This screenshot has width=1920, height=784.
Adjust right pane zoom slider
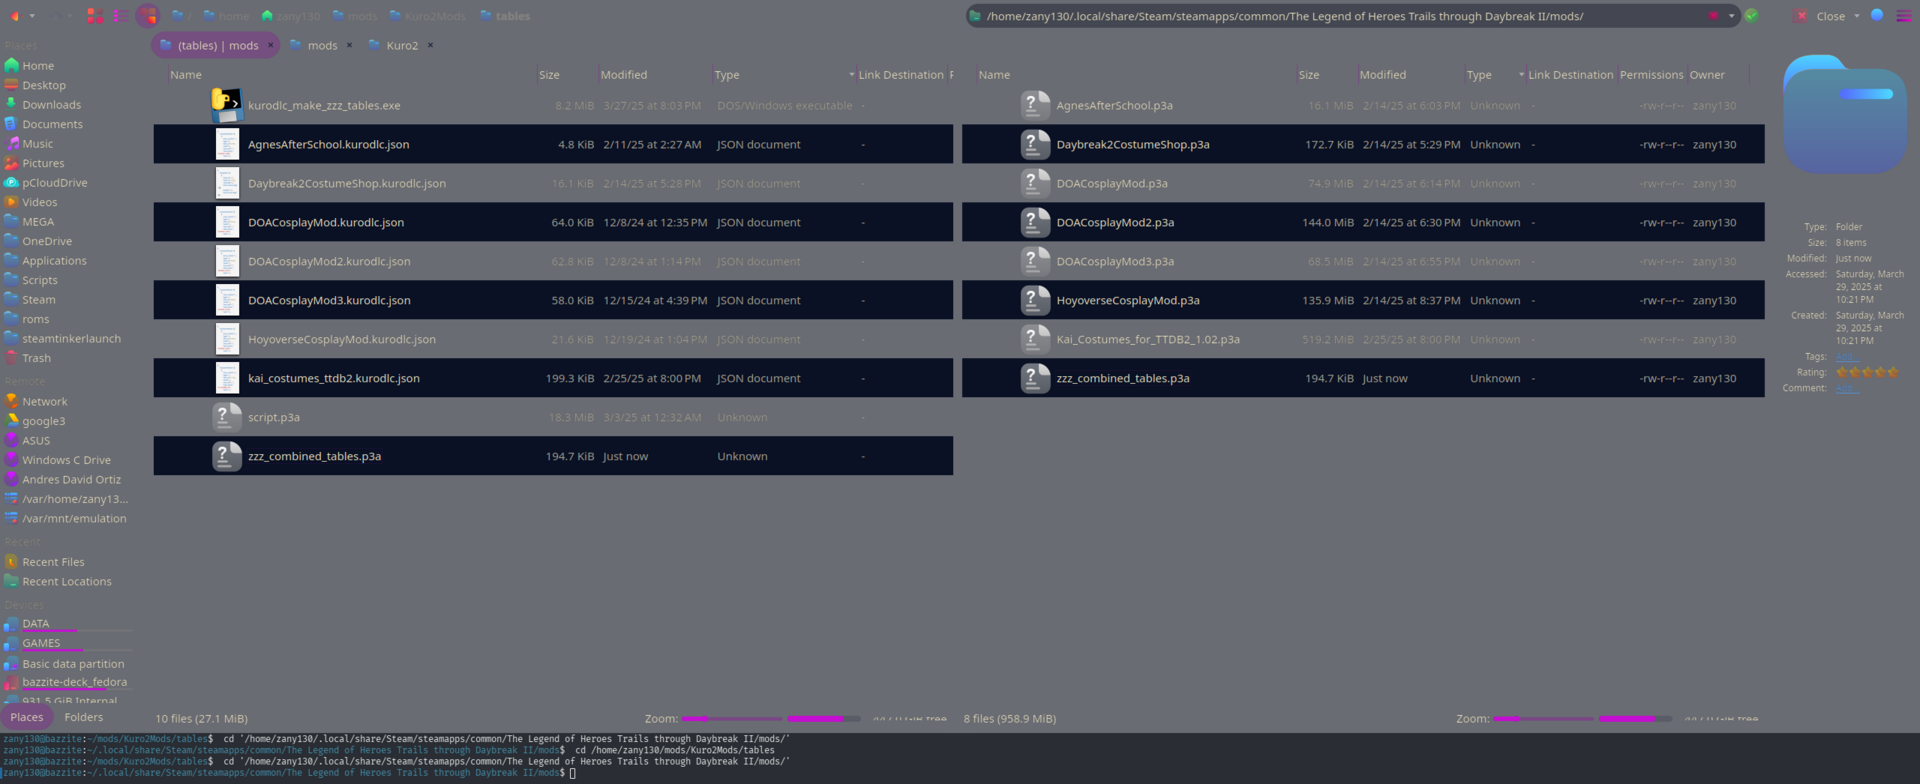[1543, 718]
